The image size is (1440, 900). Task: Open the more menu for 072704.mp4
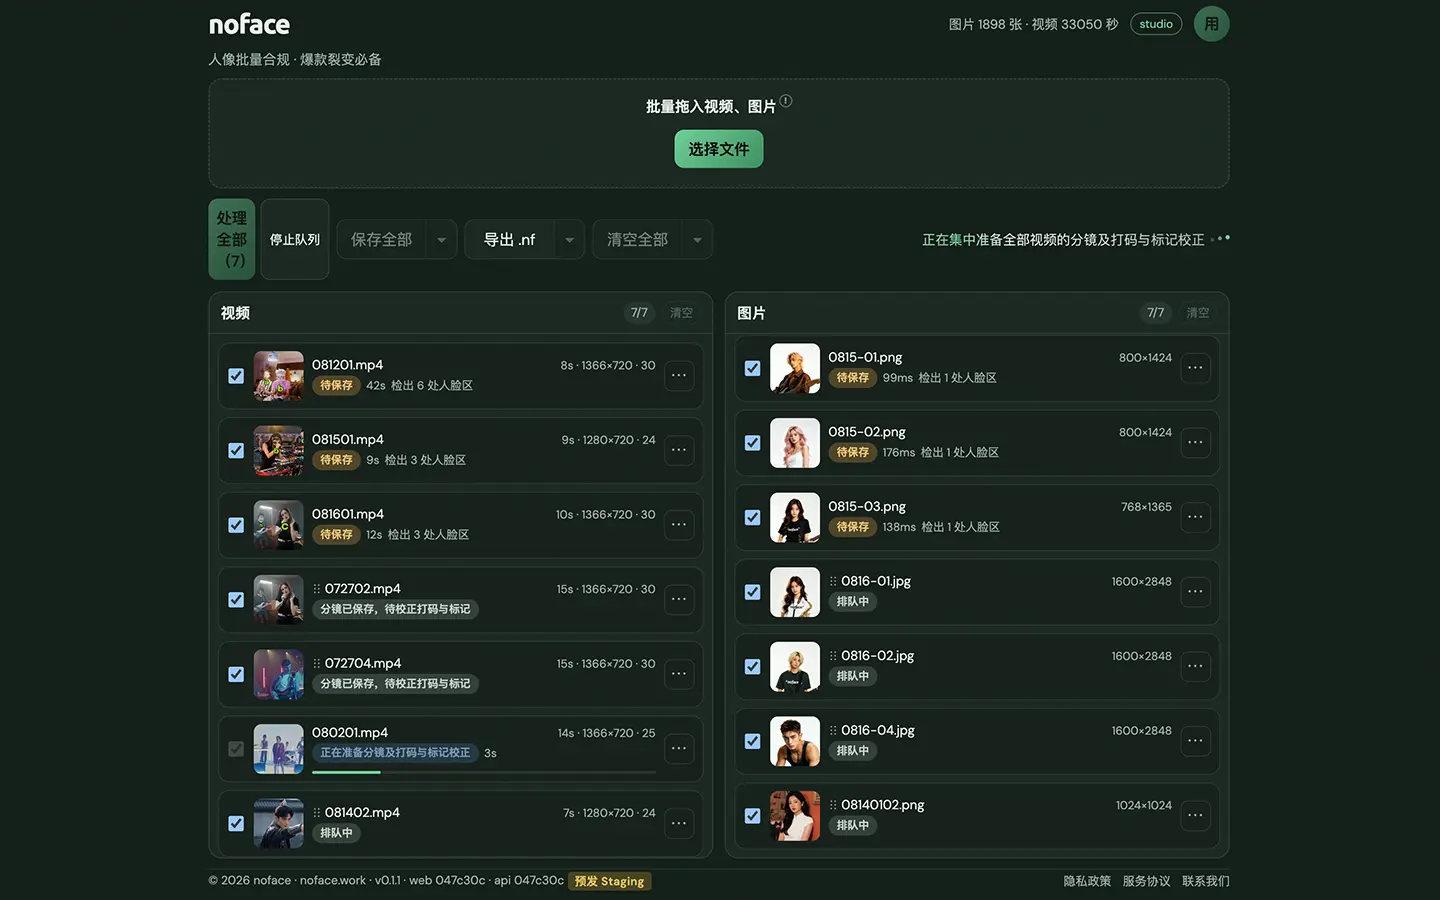click(x=679, y=674)
